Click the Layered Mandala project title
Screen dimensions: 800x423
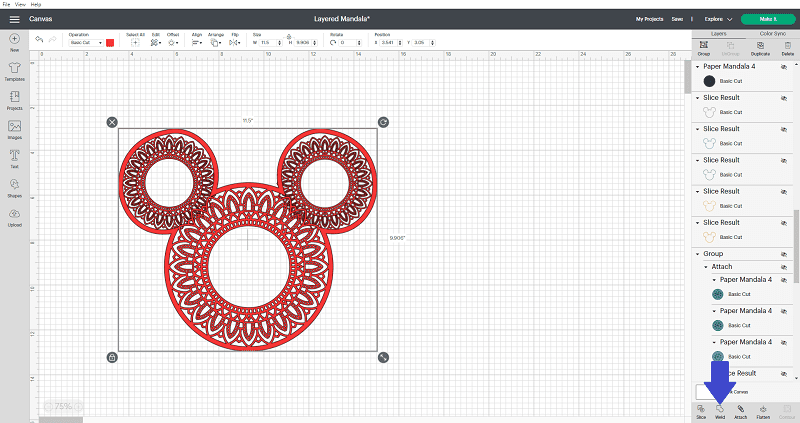(342, 19)
